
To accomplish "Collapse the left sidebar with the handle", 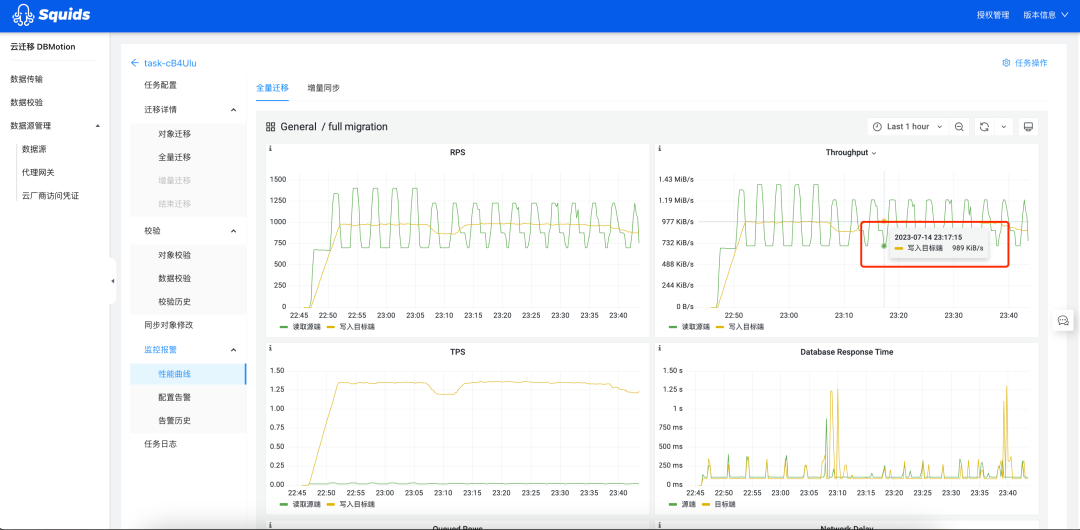I will [112, 281].
